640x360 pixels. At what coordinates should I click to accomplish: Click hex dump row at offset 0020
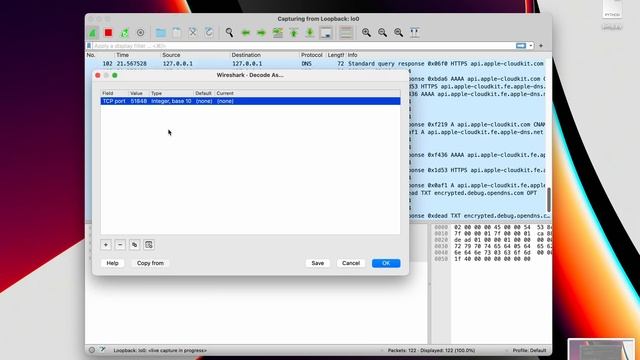[493, 240]
